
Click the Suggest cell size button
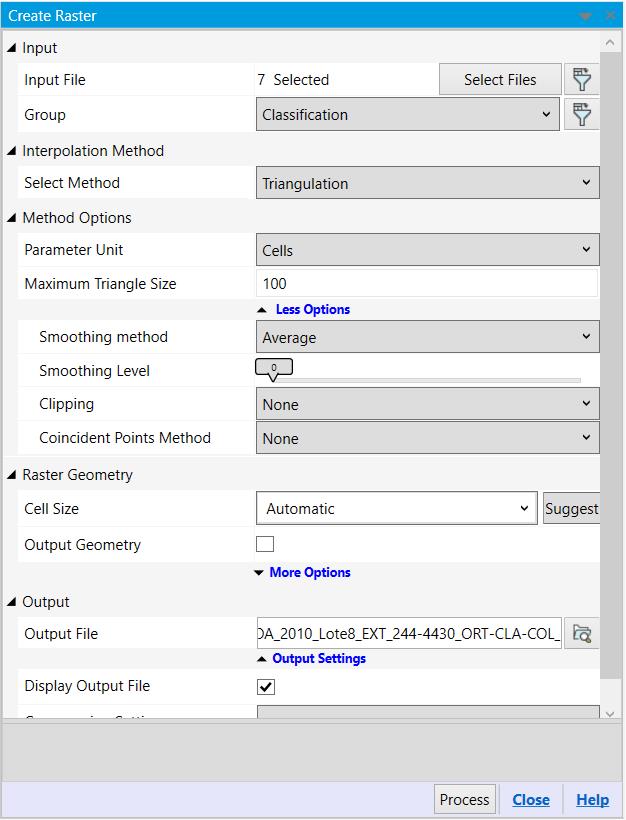pos(571,509)
